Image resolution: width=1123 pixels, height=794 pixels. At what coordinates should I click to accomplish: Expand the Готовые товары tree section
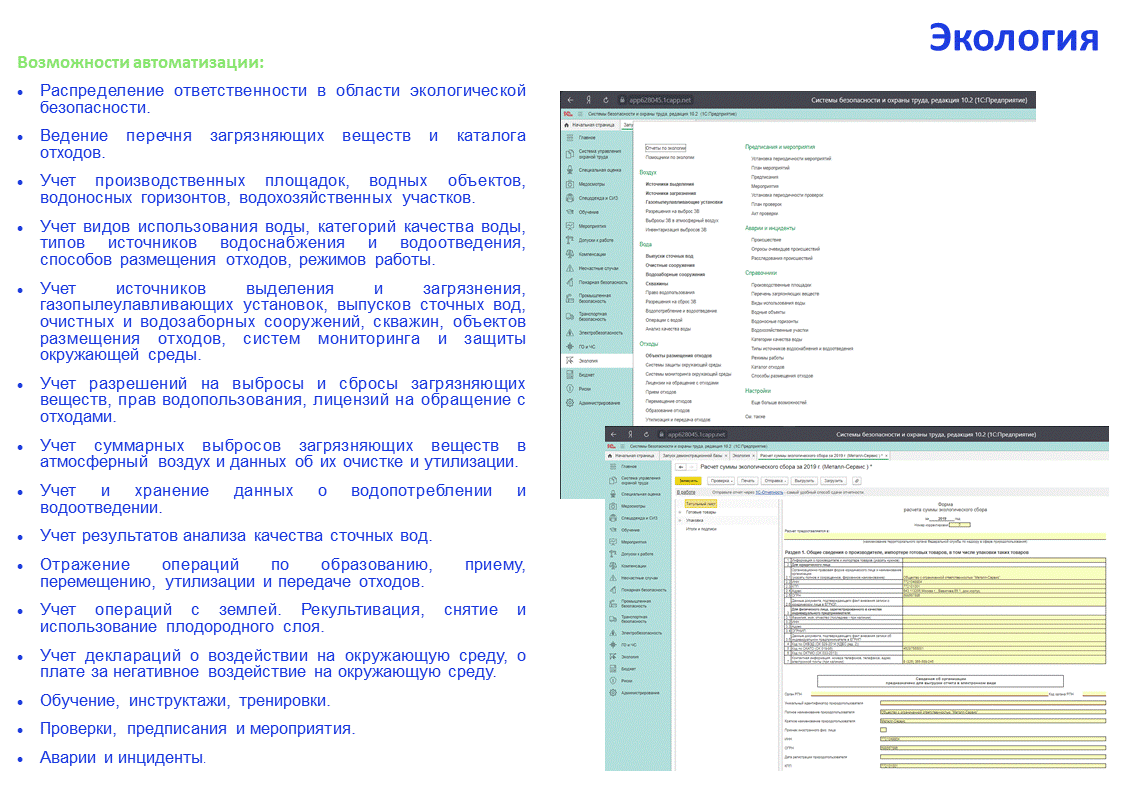click(x=680, y=513)
